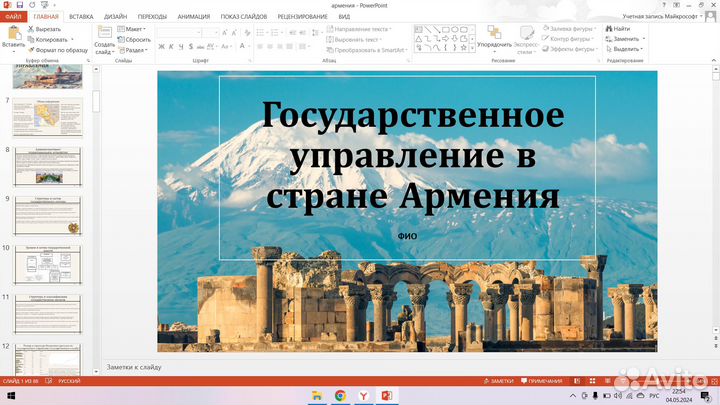Collapse the ribbon with the arrow

714,60
